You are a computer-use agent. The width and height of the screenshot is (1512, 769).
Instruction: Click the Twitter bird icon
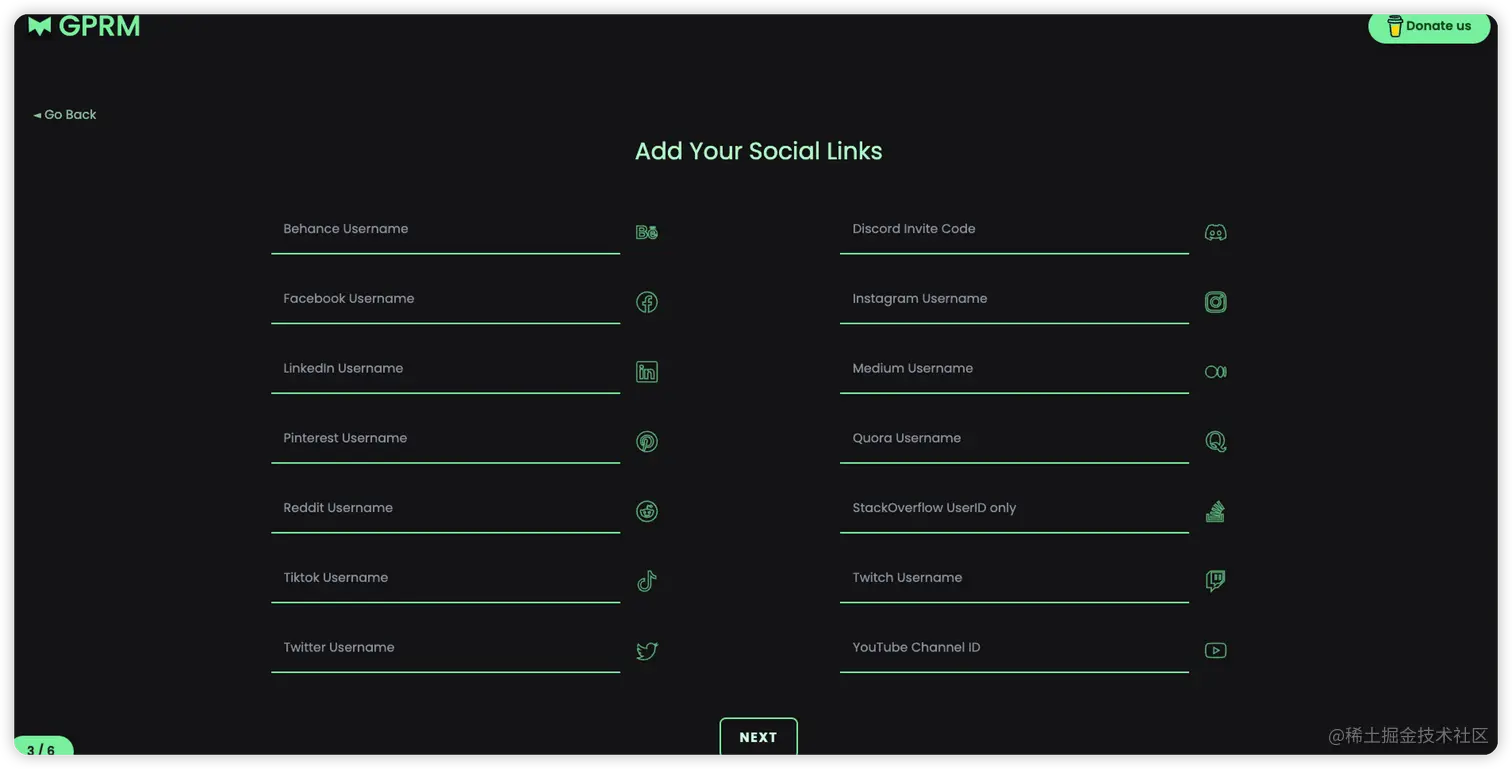(x=647, y=651)
